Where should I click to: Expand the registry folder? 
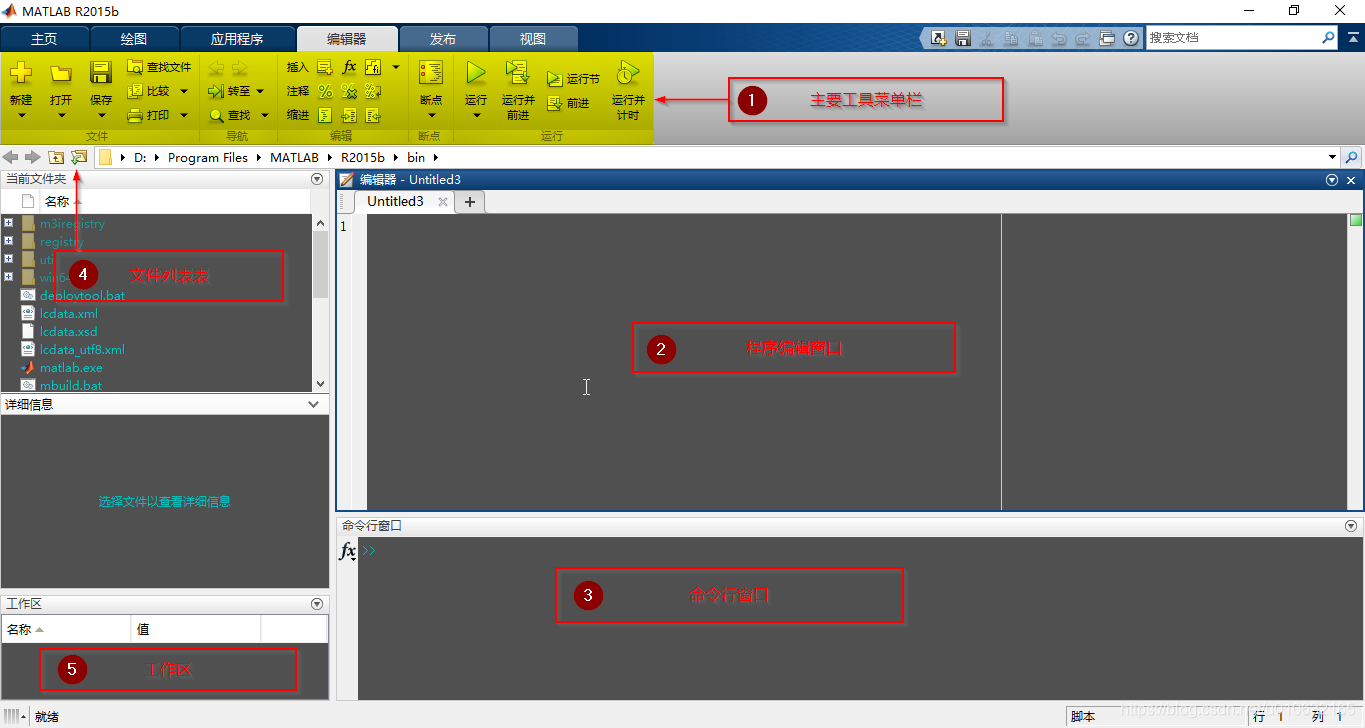(x=8, y=241)
